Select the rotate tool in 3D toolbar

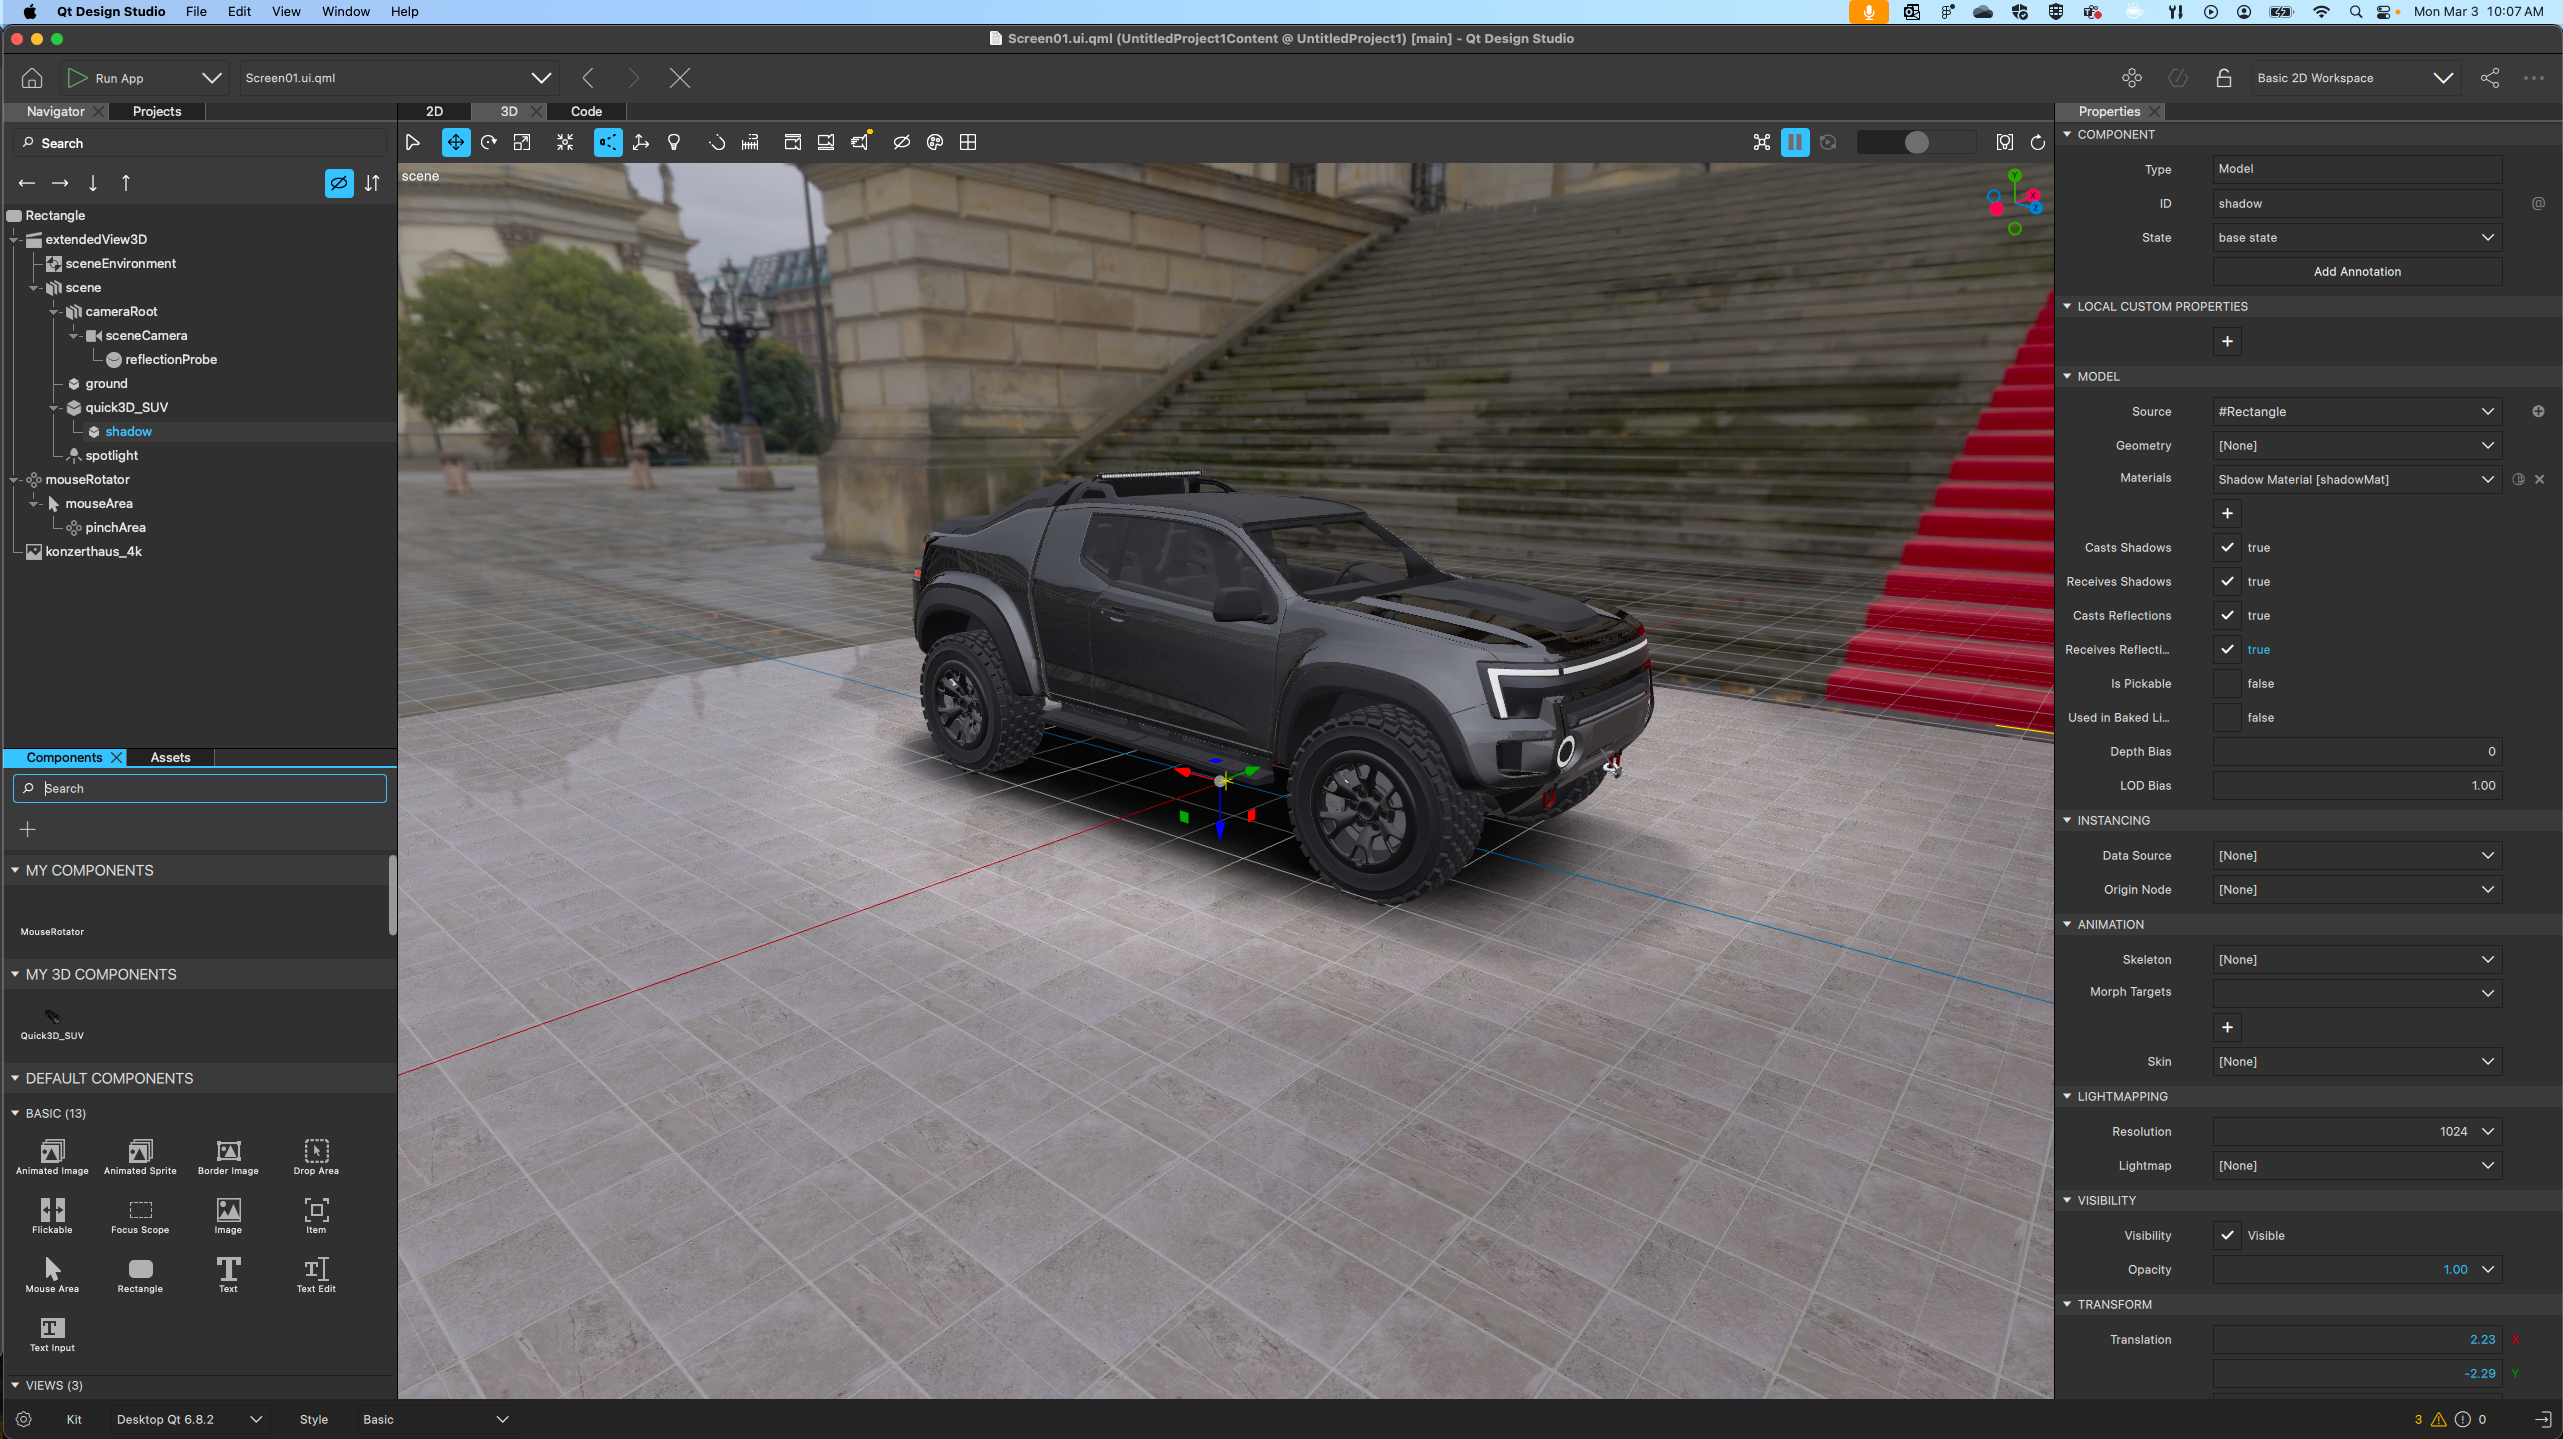coord(489,142)
